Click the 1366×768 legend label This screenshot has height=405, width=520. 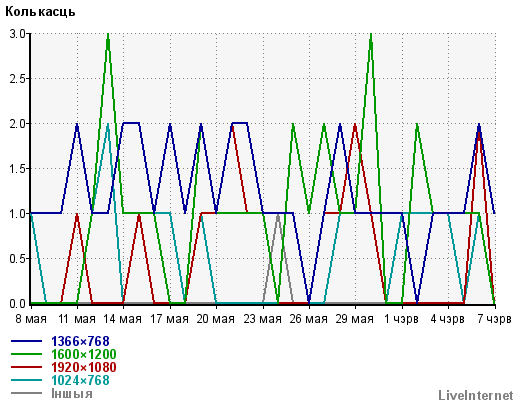coord(80,341)
